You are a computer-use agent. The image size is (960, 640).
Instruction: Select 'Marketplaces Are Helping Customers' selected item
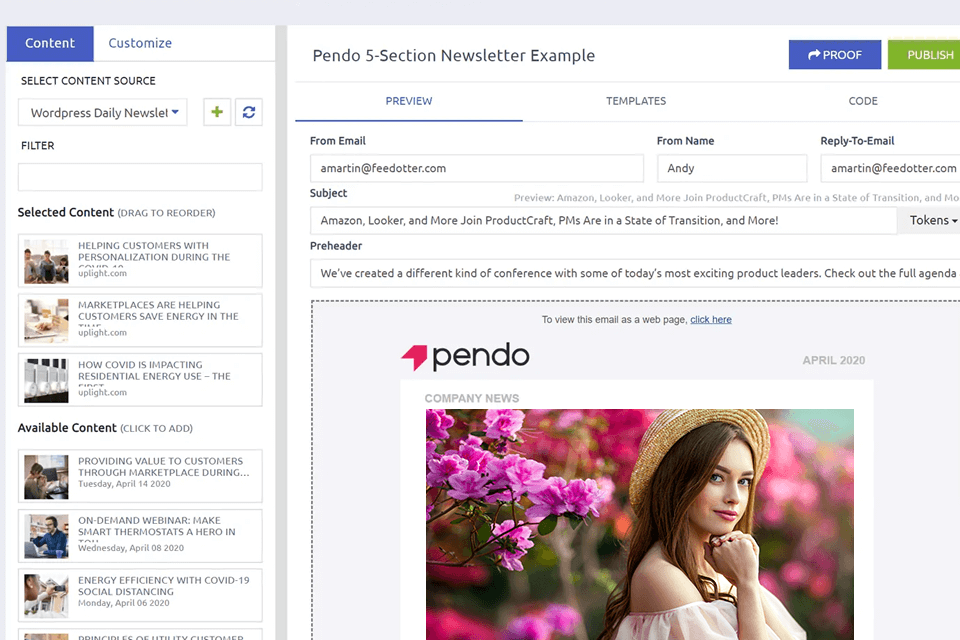coord(140,320)
